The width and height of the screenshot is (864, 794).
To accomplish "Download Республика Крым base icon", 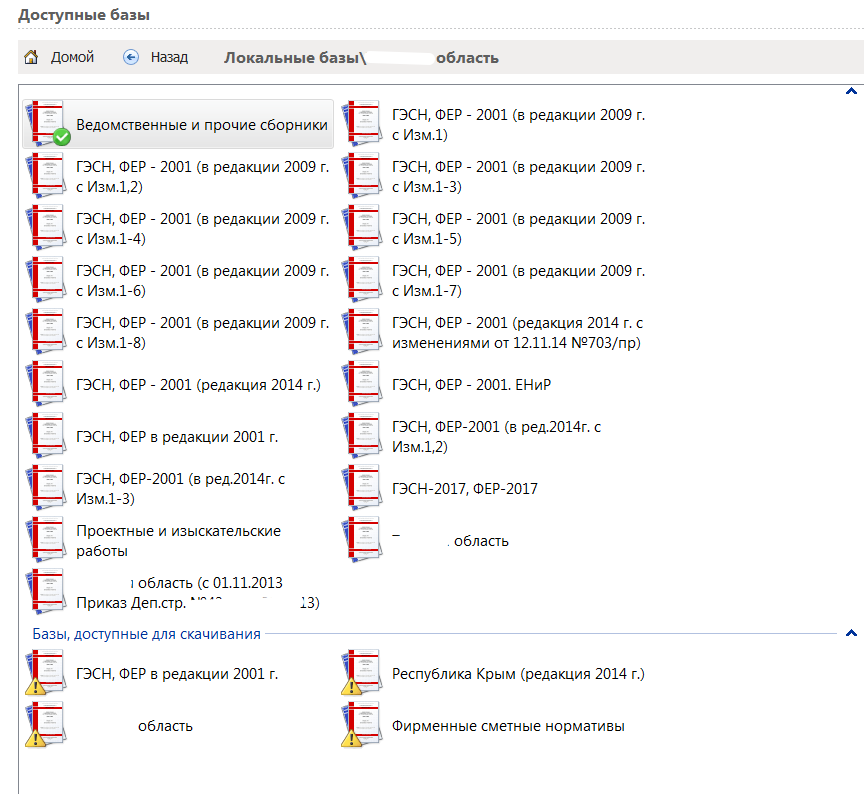I will pos(362,673).
